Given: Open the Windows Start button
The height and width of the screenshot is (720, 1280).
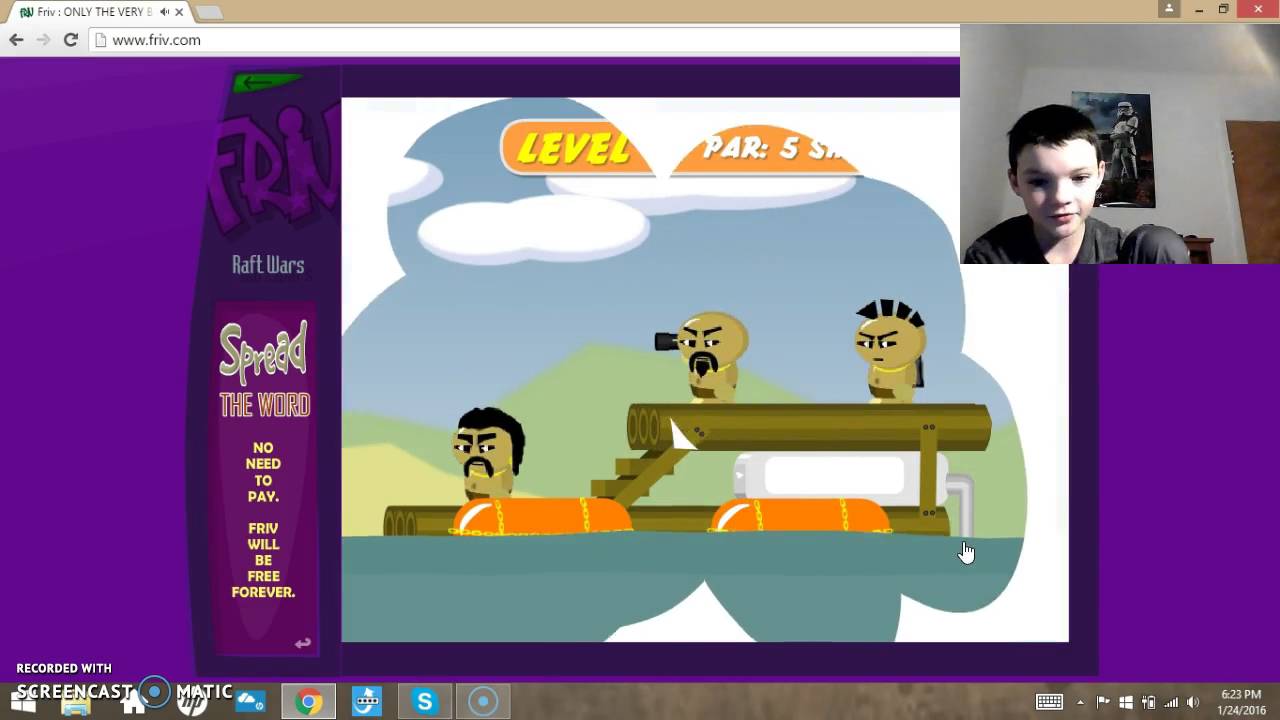Looking at the screenshot, I should click(x=22, y=702).
